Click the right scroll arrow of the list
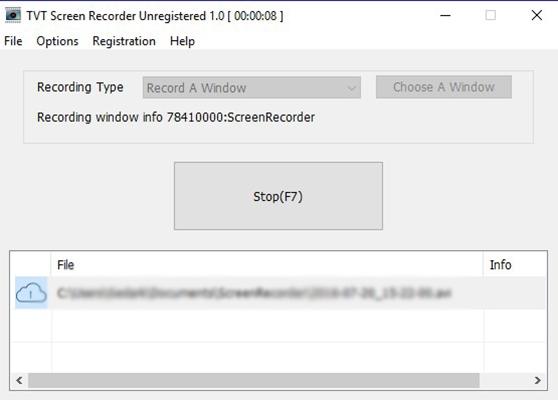Viewport: 558px width, 400px height. point(538,380)
